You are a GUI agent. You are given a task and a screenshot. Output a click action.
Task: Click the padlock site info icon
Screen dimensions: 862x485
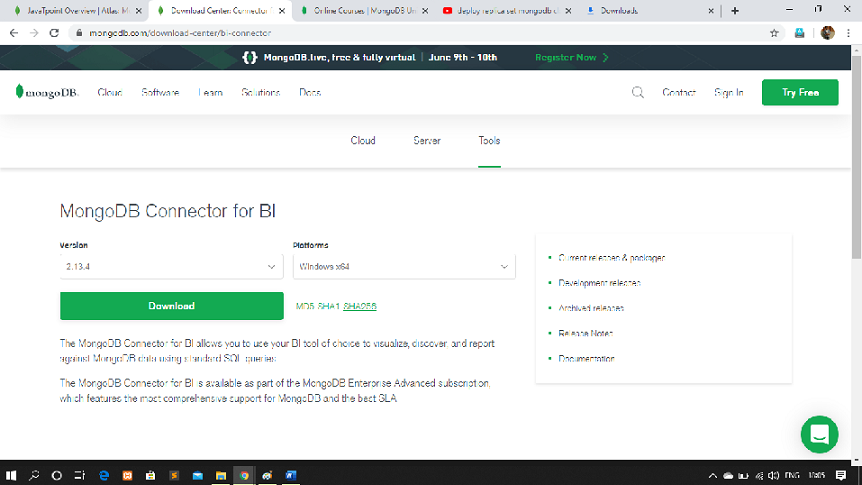[79, 33]
